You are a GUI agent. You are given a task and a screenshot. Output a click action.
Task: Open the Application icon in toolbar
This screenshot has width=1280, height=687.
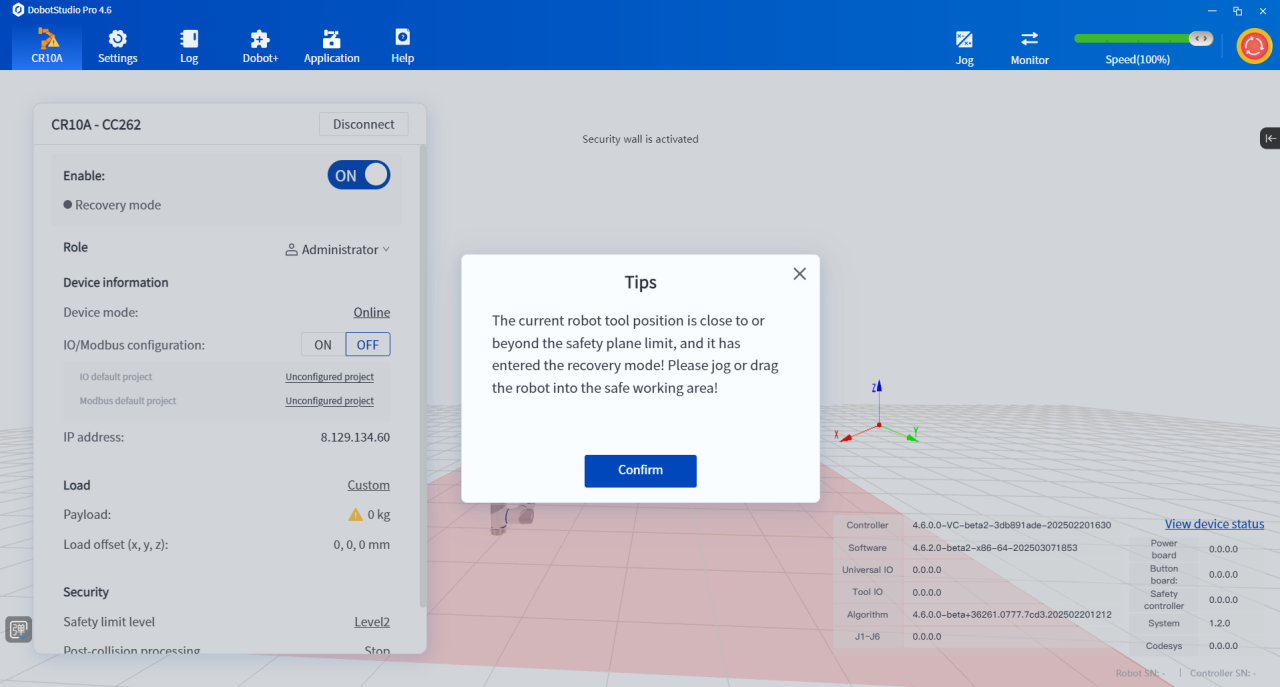[331, 40]
